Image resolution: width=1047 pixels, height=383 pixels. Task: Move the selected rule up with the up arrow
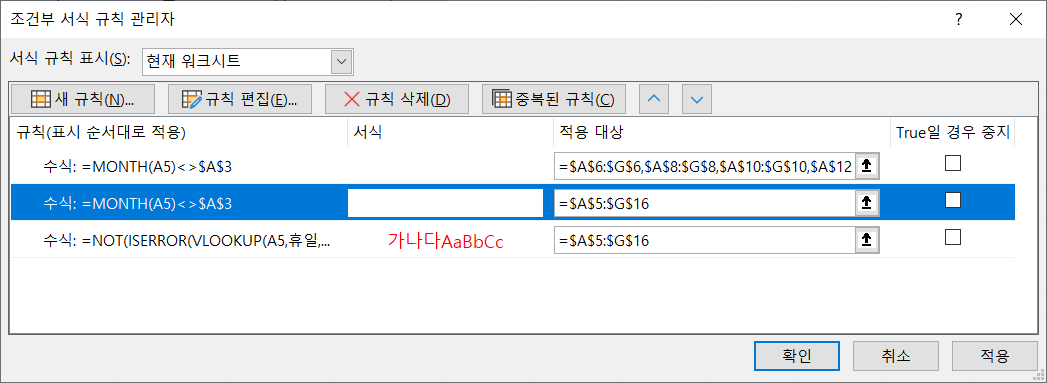click(654, 99)
